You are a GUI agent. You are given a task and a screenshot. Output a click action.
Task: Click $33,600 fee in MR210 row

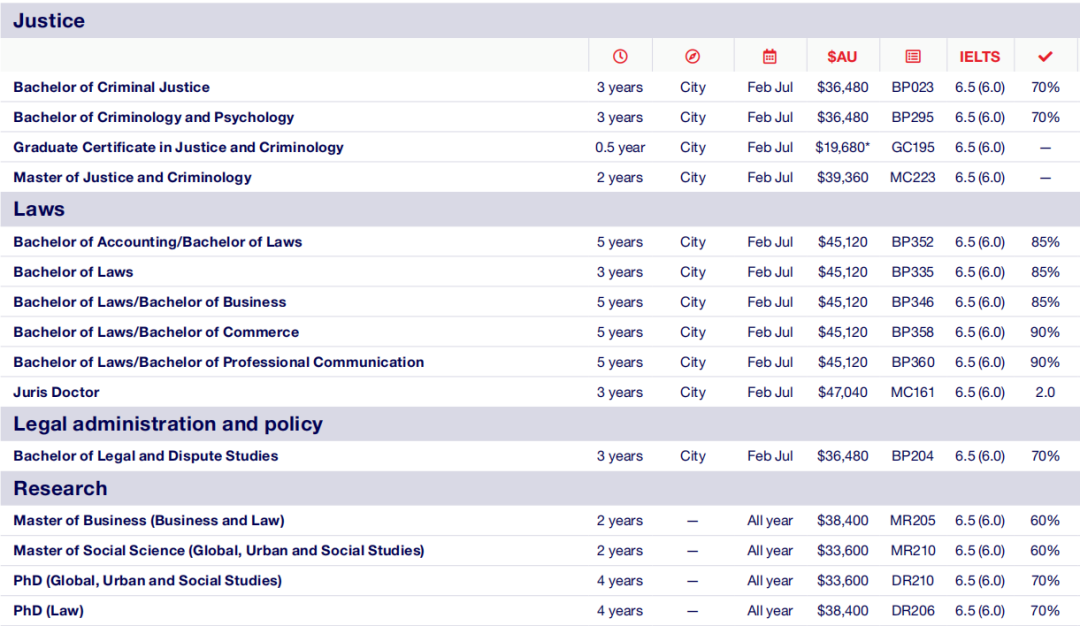[x=842, y=551]
